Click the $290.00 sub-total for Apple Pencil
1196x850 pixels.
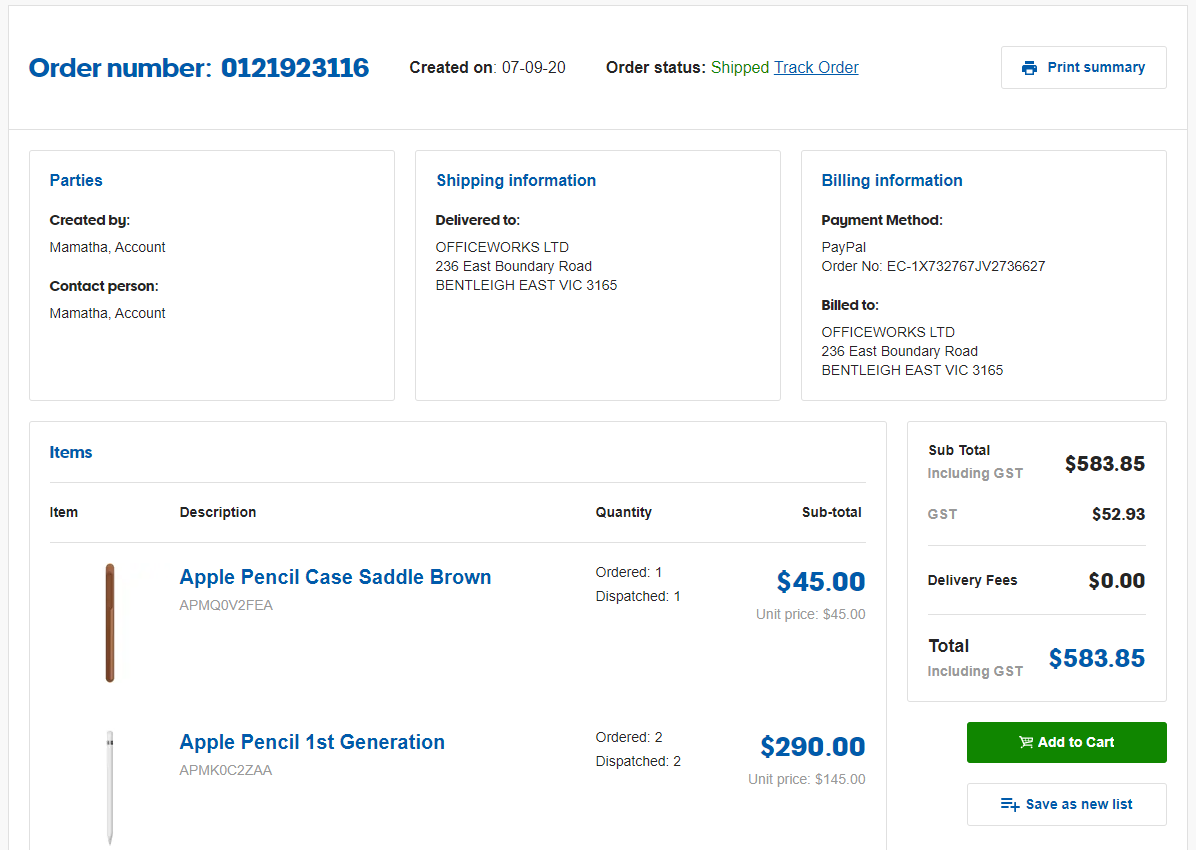click(812, 746)
